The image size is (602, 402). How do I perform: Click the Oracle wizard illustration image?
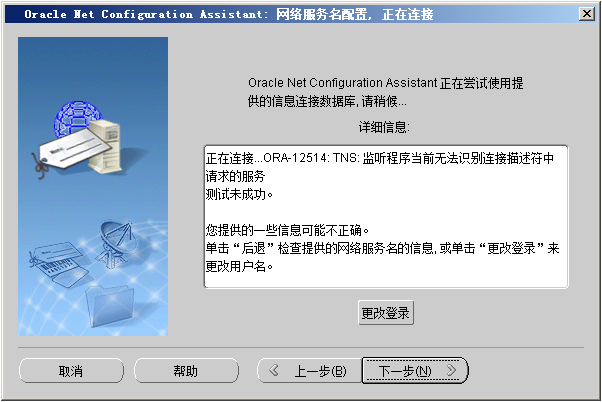coord(93,187)
